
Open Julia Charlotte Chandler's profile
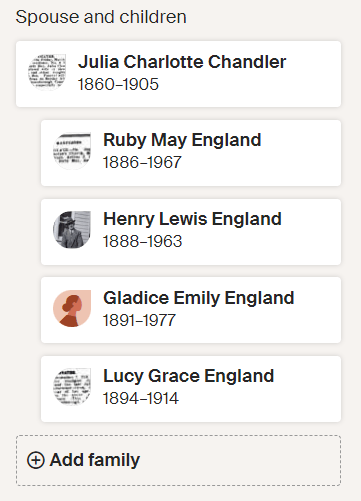coord(182,62)
